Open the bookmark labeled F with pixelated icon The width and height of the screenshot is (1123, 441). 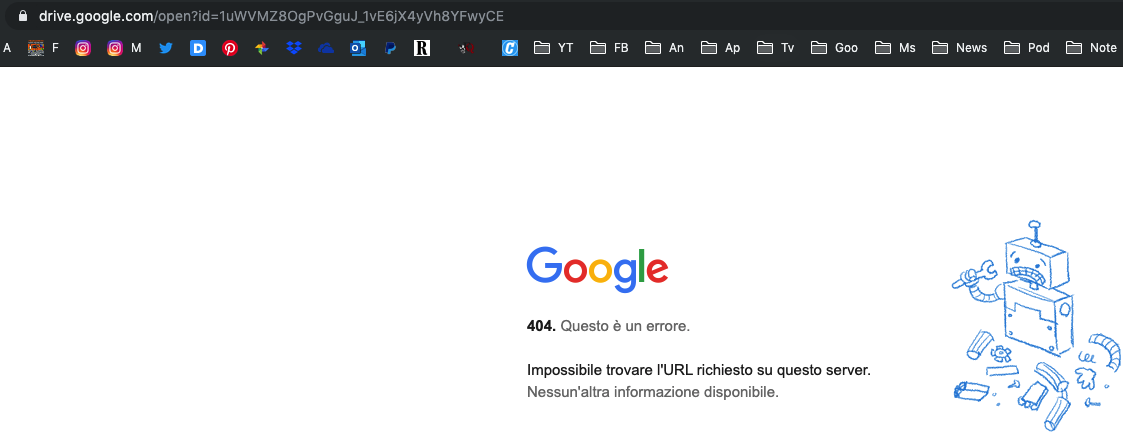[43, 48]
